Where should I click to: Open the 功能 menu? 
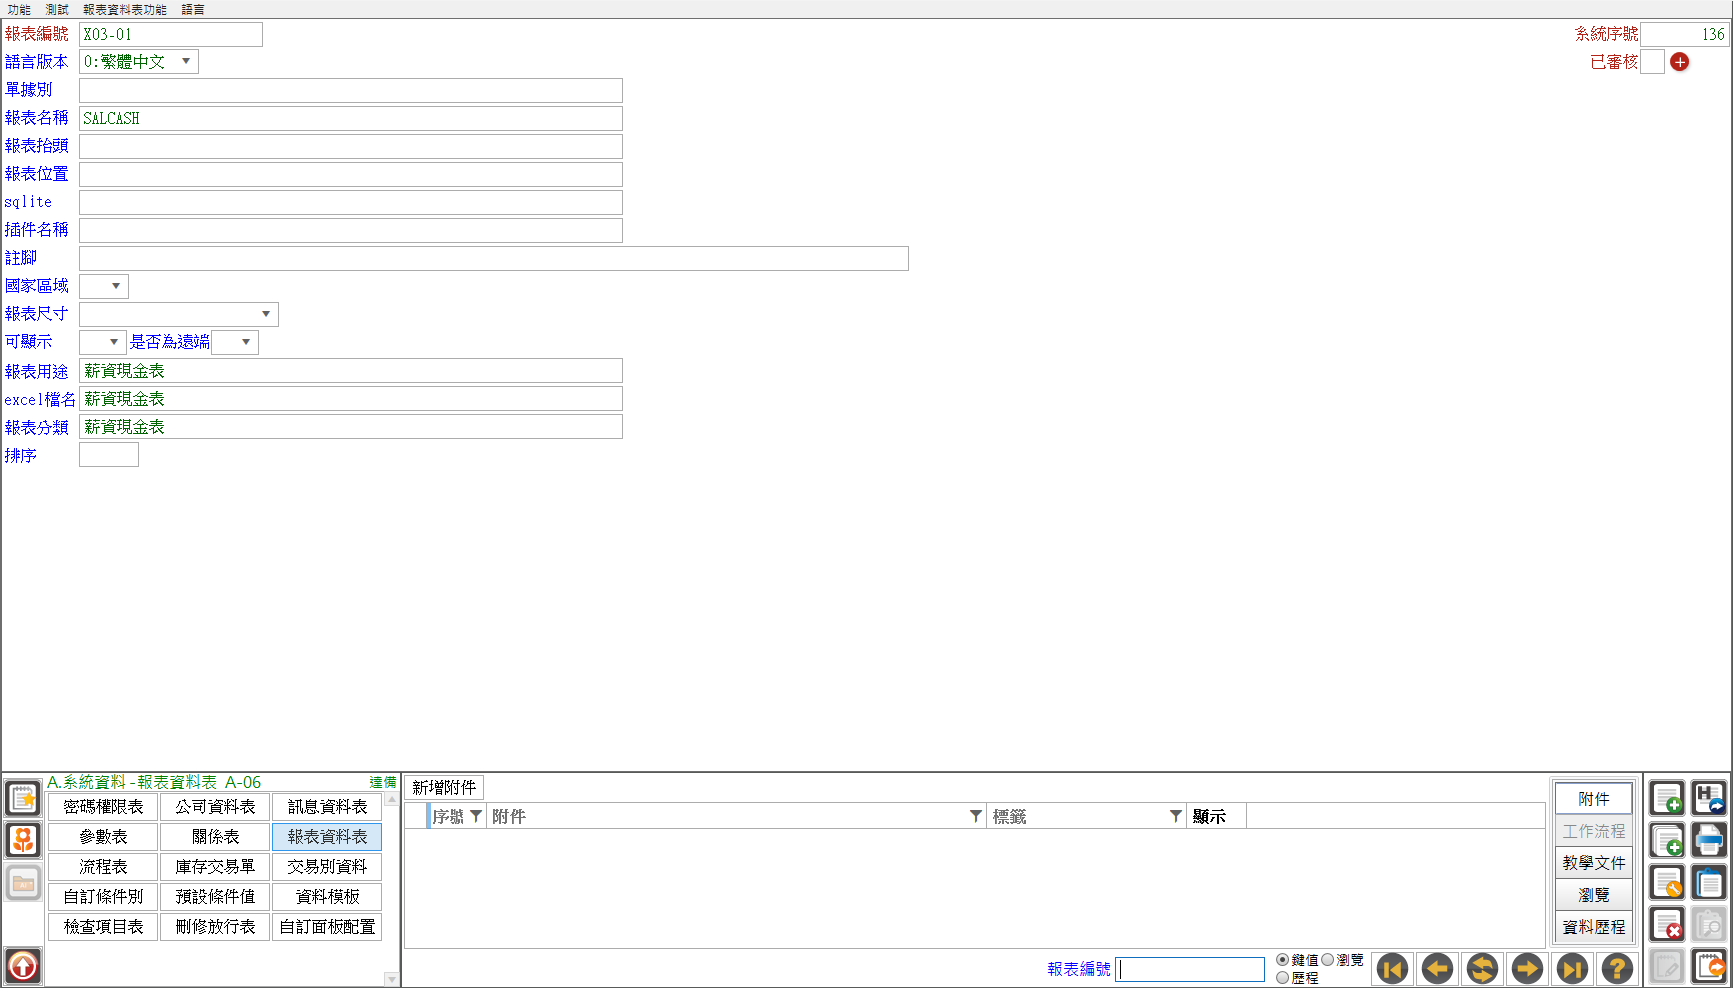(20, 9)
